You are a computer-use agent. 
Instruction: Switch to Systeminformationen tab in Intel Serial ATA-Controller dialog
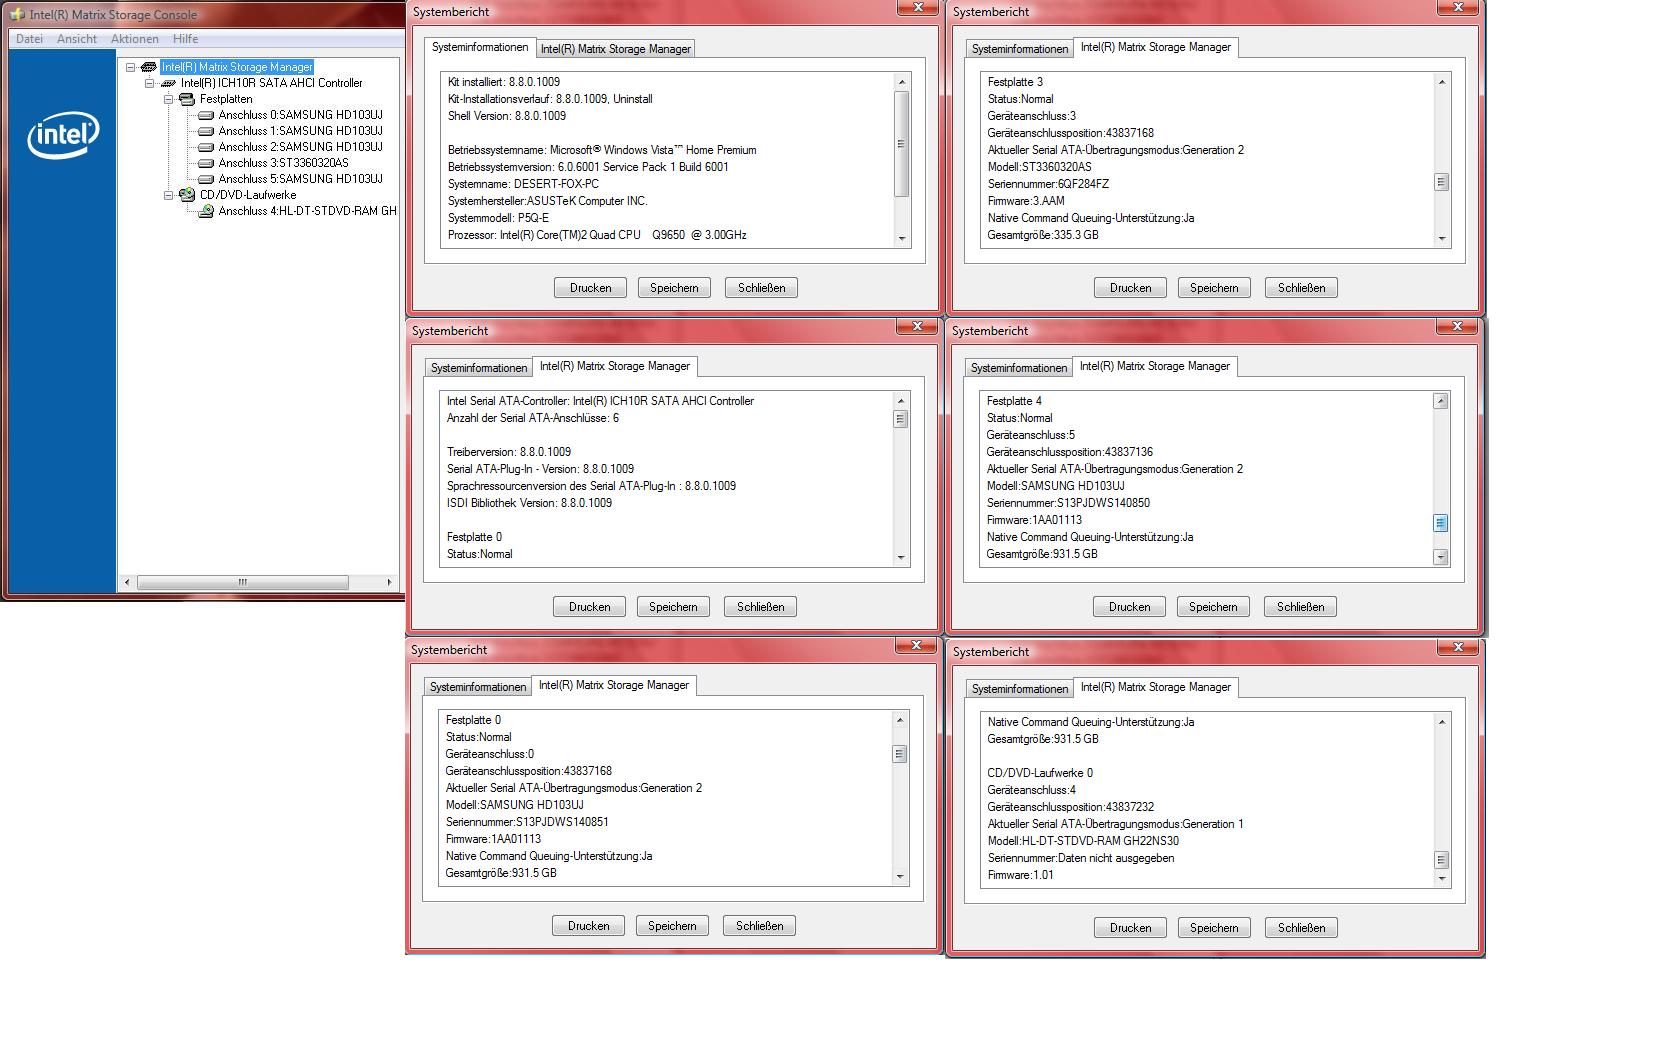pyautogui.click(x=478, y=368)
